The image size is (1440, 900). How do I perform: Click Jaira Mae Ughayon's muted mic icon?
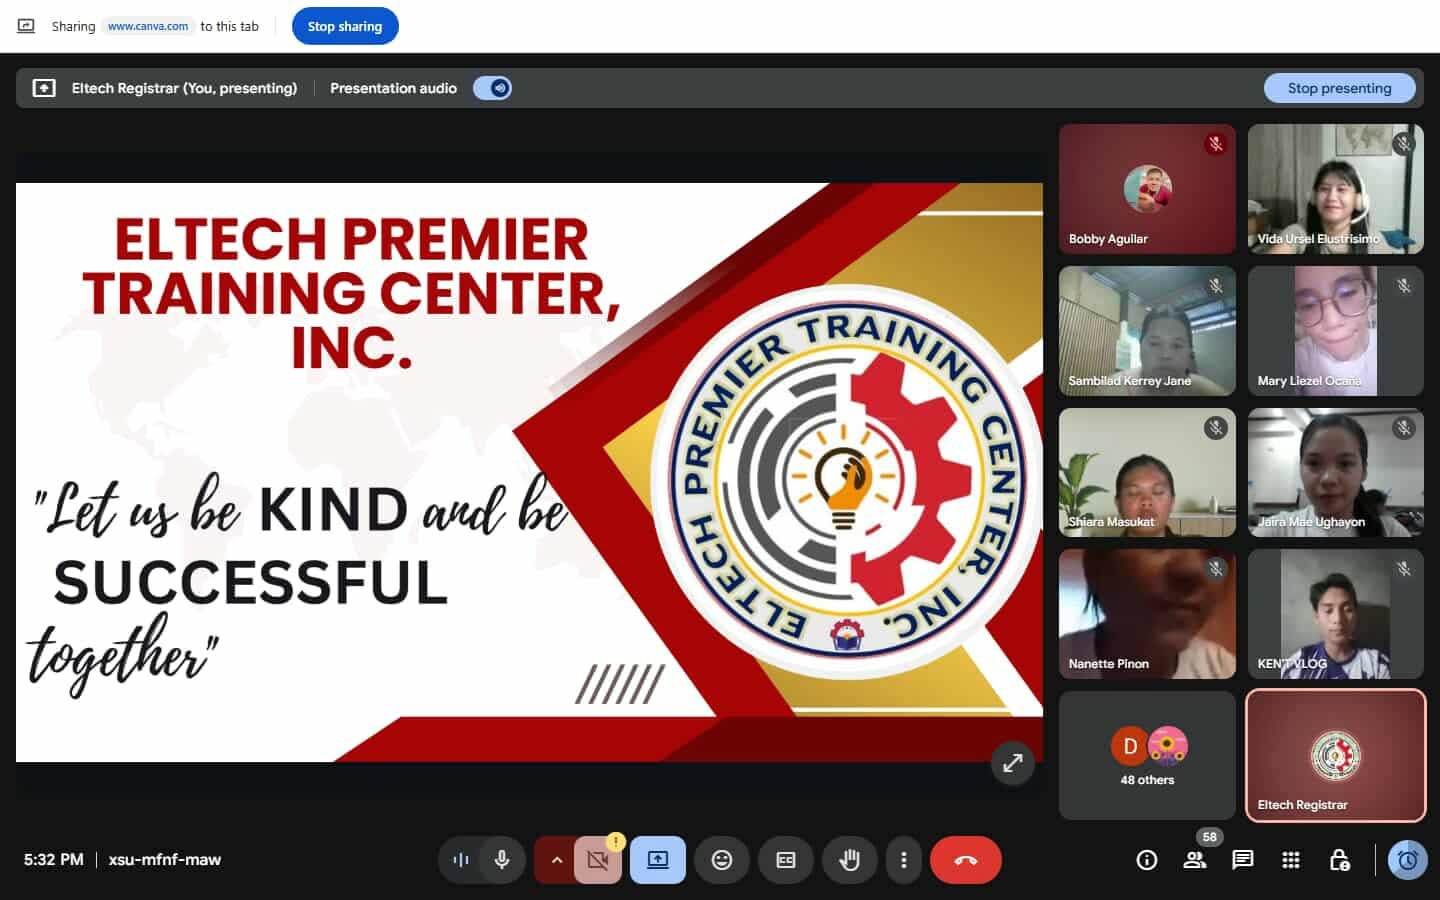click(1404, 428)
